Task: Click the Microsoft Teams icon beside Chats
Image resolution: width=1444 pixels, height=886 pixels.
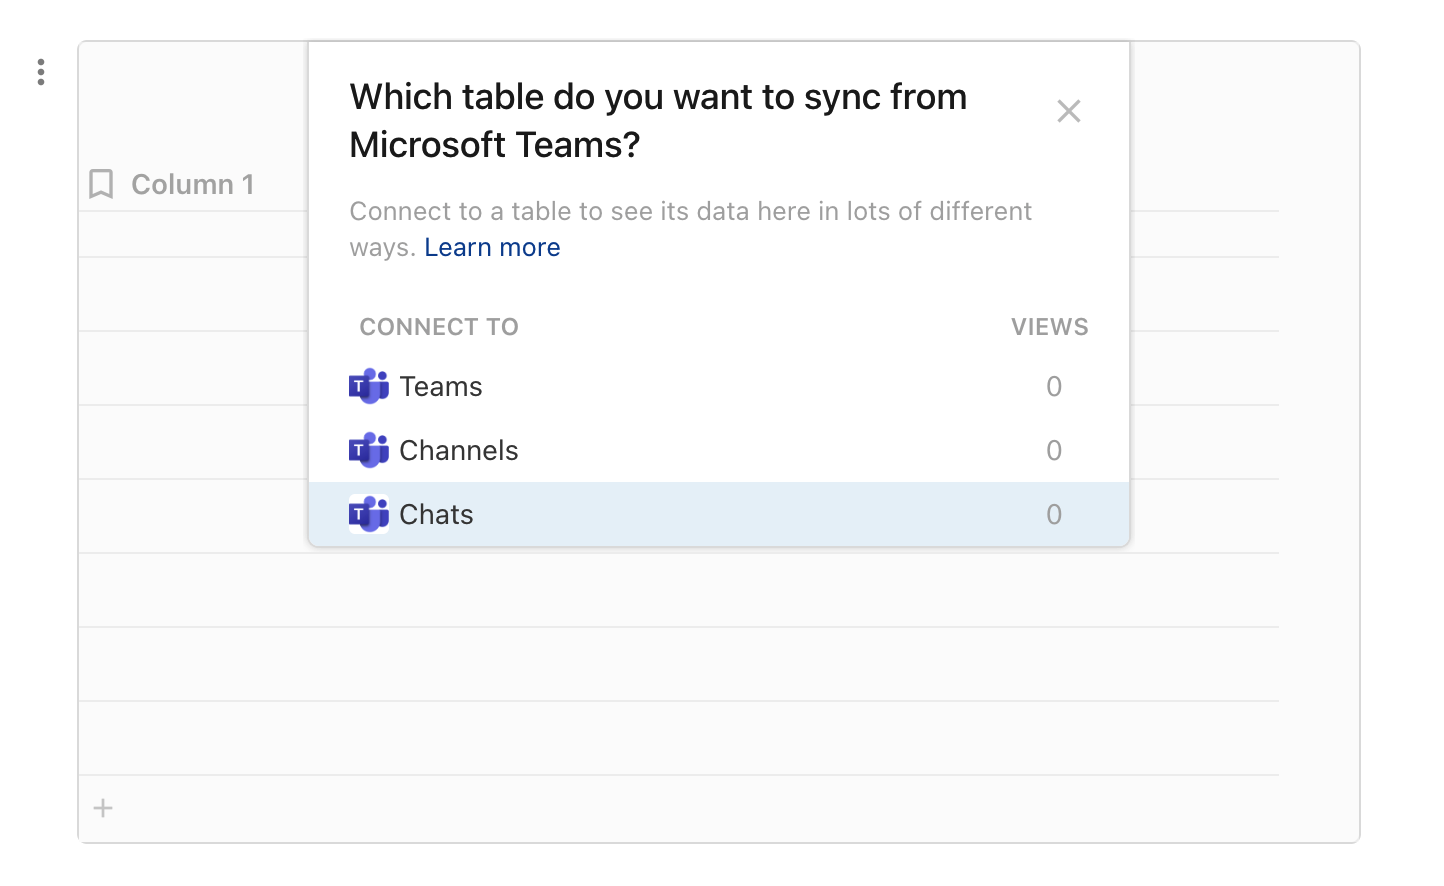Action: pos(369,514)
